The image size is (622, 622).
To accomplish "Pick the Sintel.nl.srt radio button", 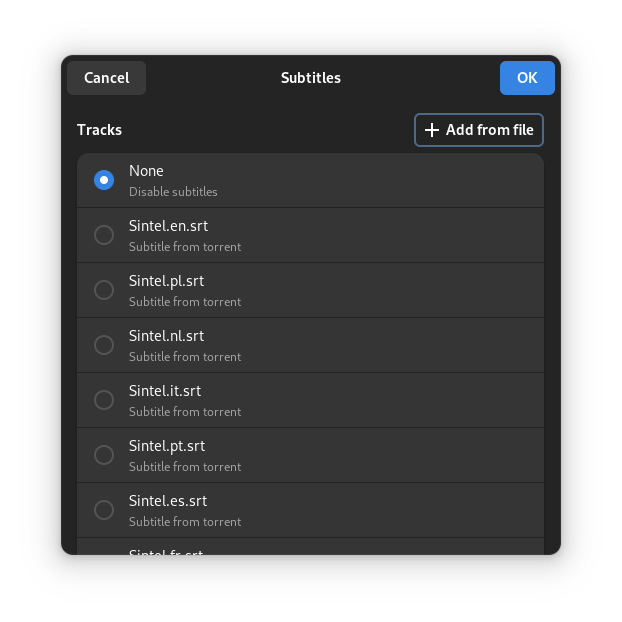I will pos(104,345).
